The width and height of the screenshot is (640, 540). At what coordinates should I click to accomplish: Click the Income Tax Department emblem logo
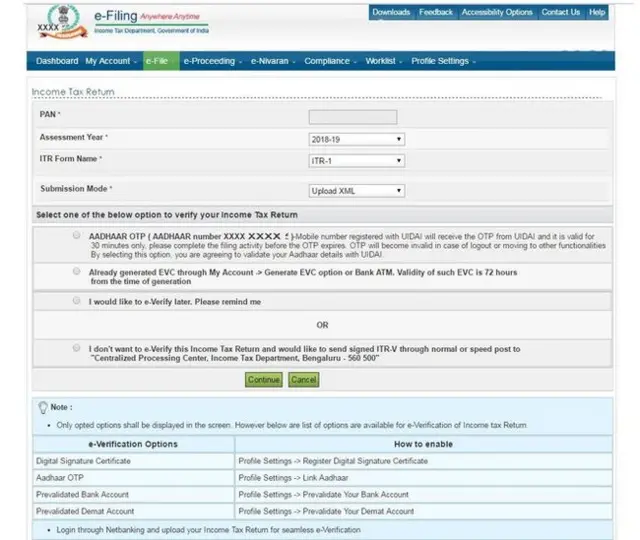pos(62,22)
